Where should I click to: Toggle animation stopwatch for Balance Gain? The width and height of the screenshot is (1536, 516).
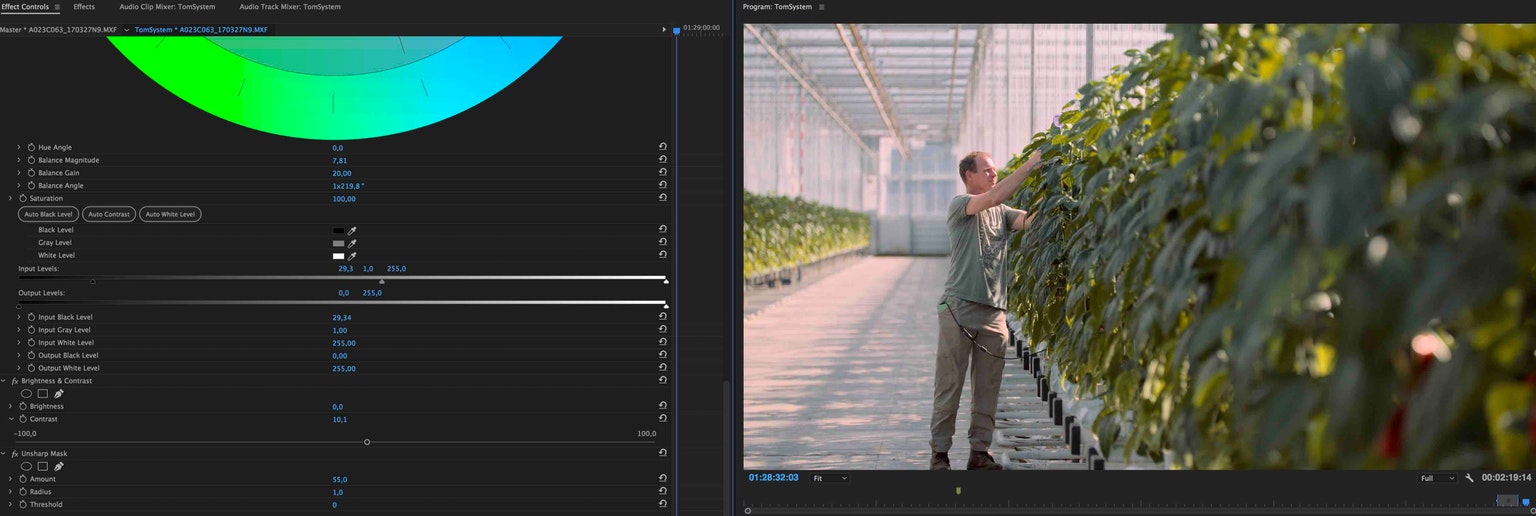31,173
